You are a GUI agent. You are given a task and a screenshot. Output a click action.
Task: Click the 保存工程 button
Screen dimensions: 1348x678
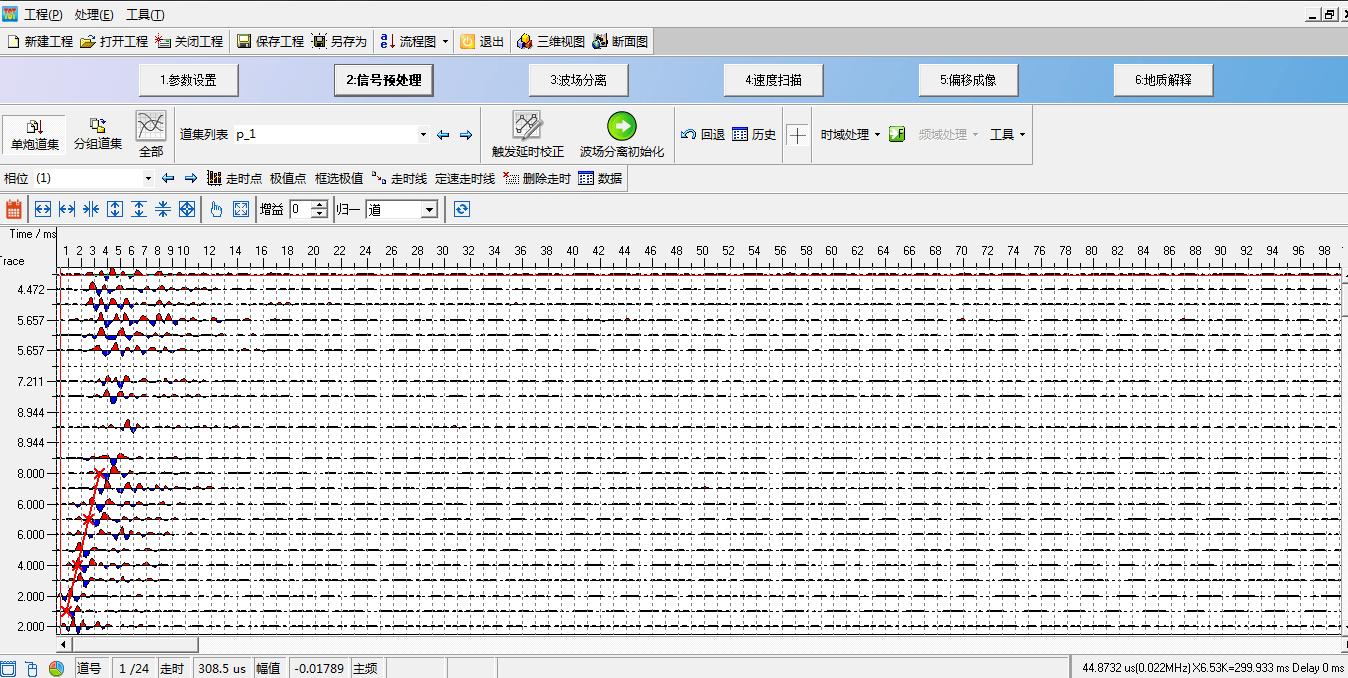(x=270, y=42)
